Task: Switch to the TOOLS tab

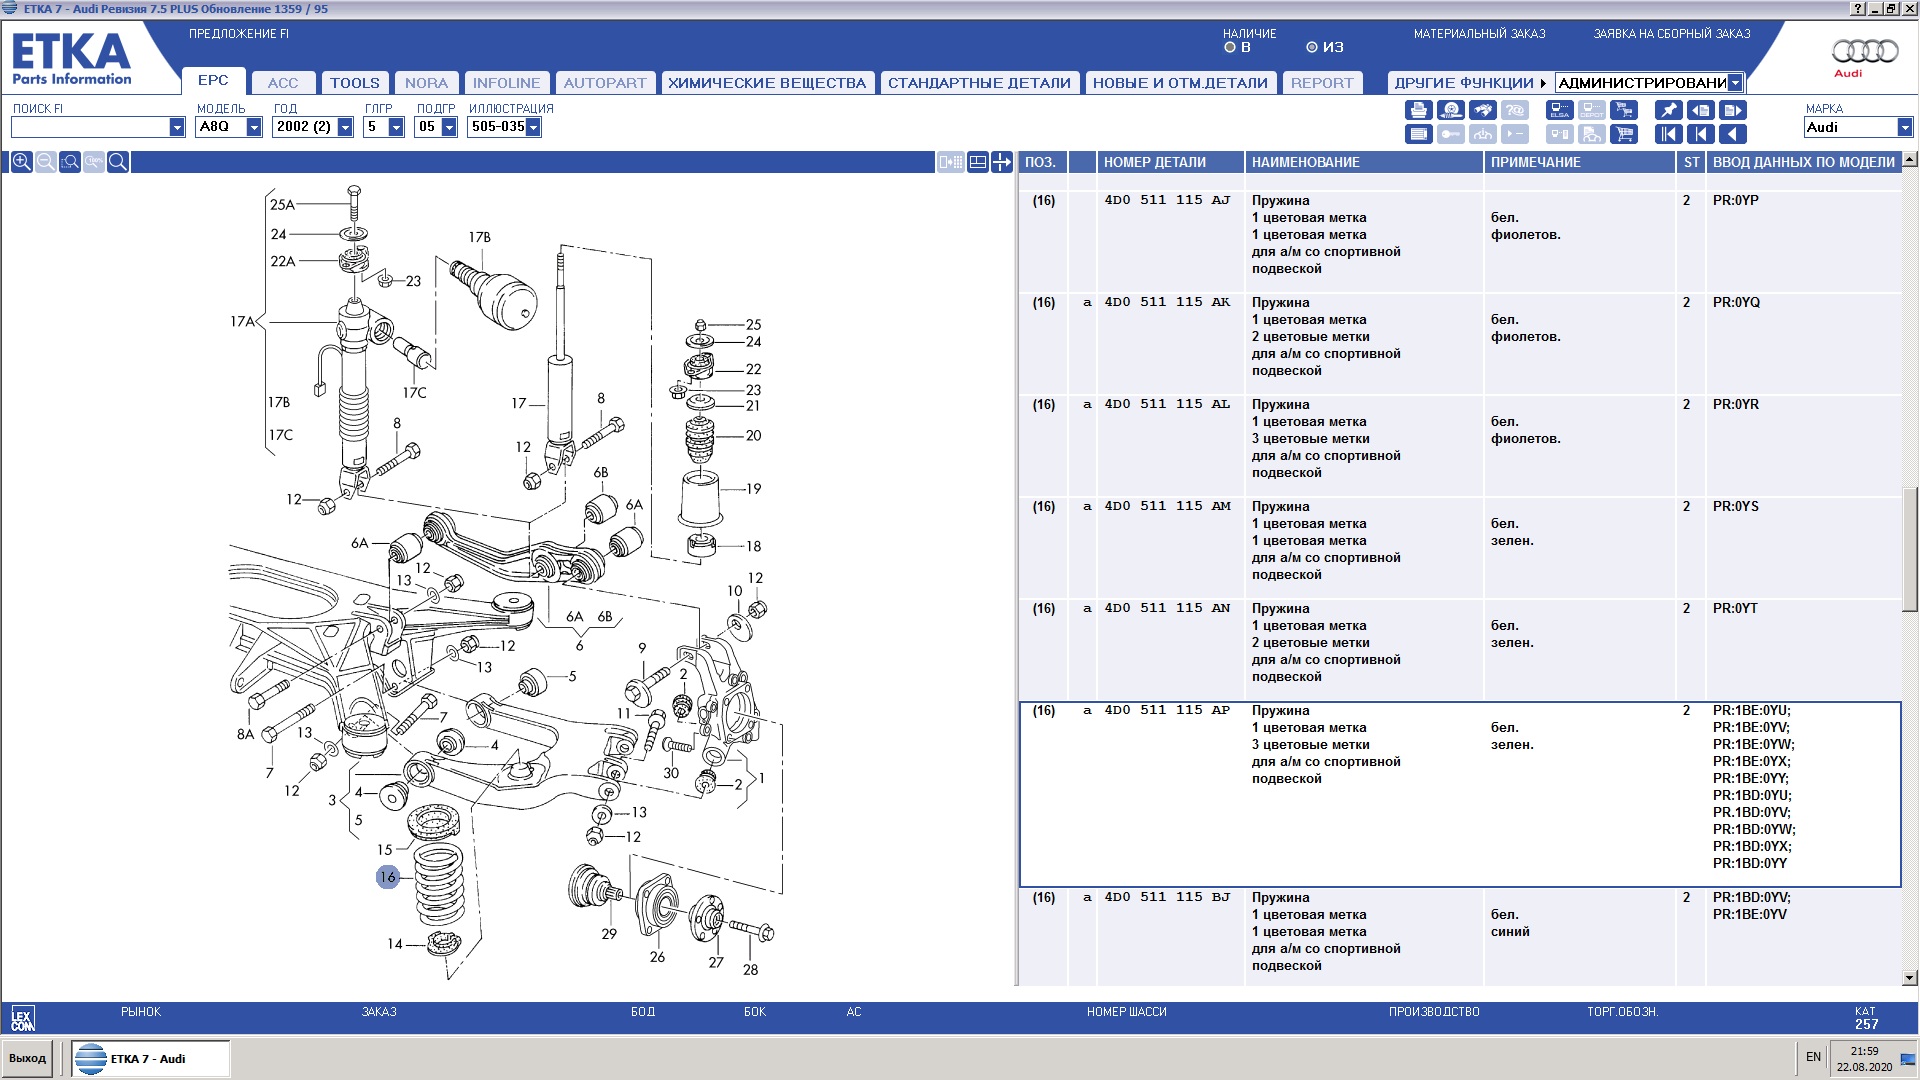Action: [354, 83]
